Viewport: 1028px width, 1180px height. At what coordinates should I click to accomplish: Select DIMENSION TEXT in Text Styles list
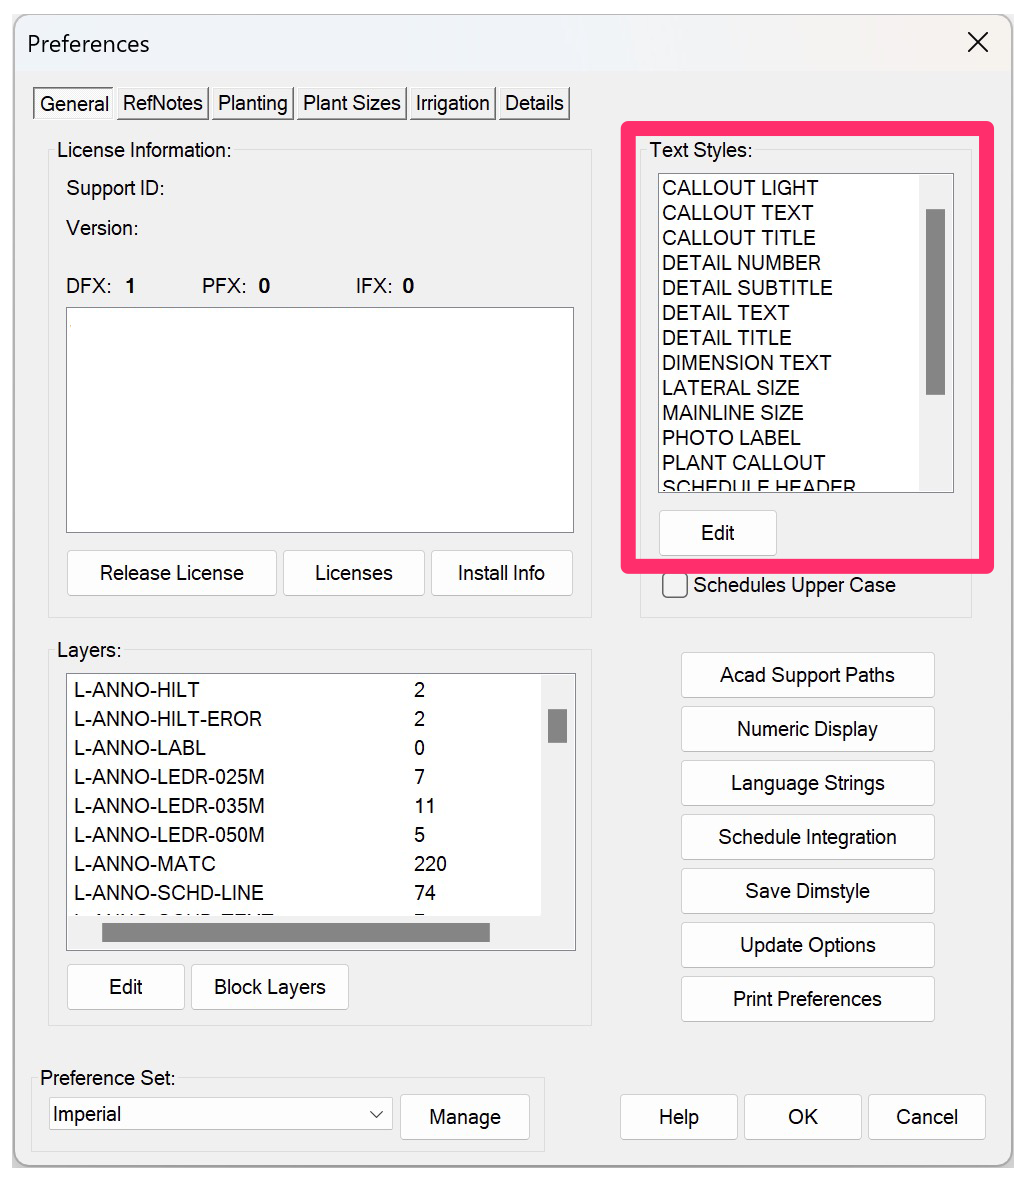click(746, 363)
